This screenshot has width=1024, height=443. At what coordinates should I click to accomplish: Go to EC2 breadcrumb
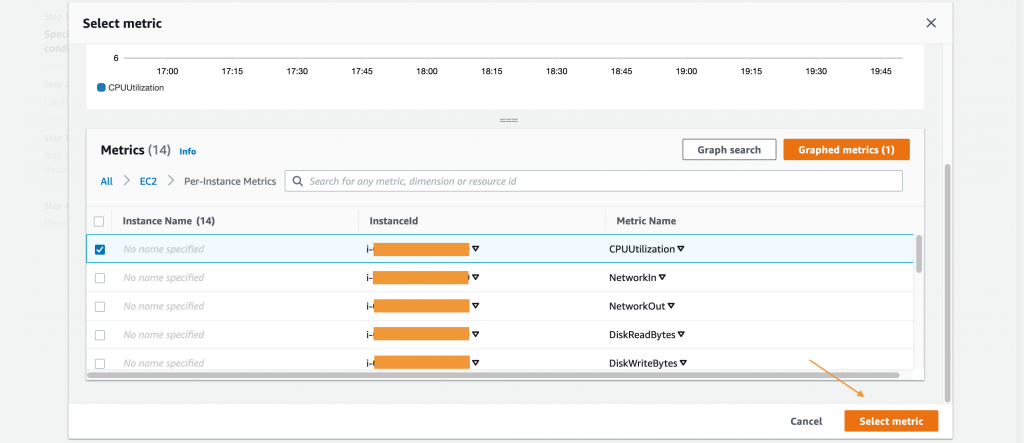(x=149, y=181)
